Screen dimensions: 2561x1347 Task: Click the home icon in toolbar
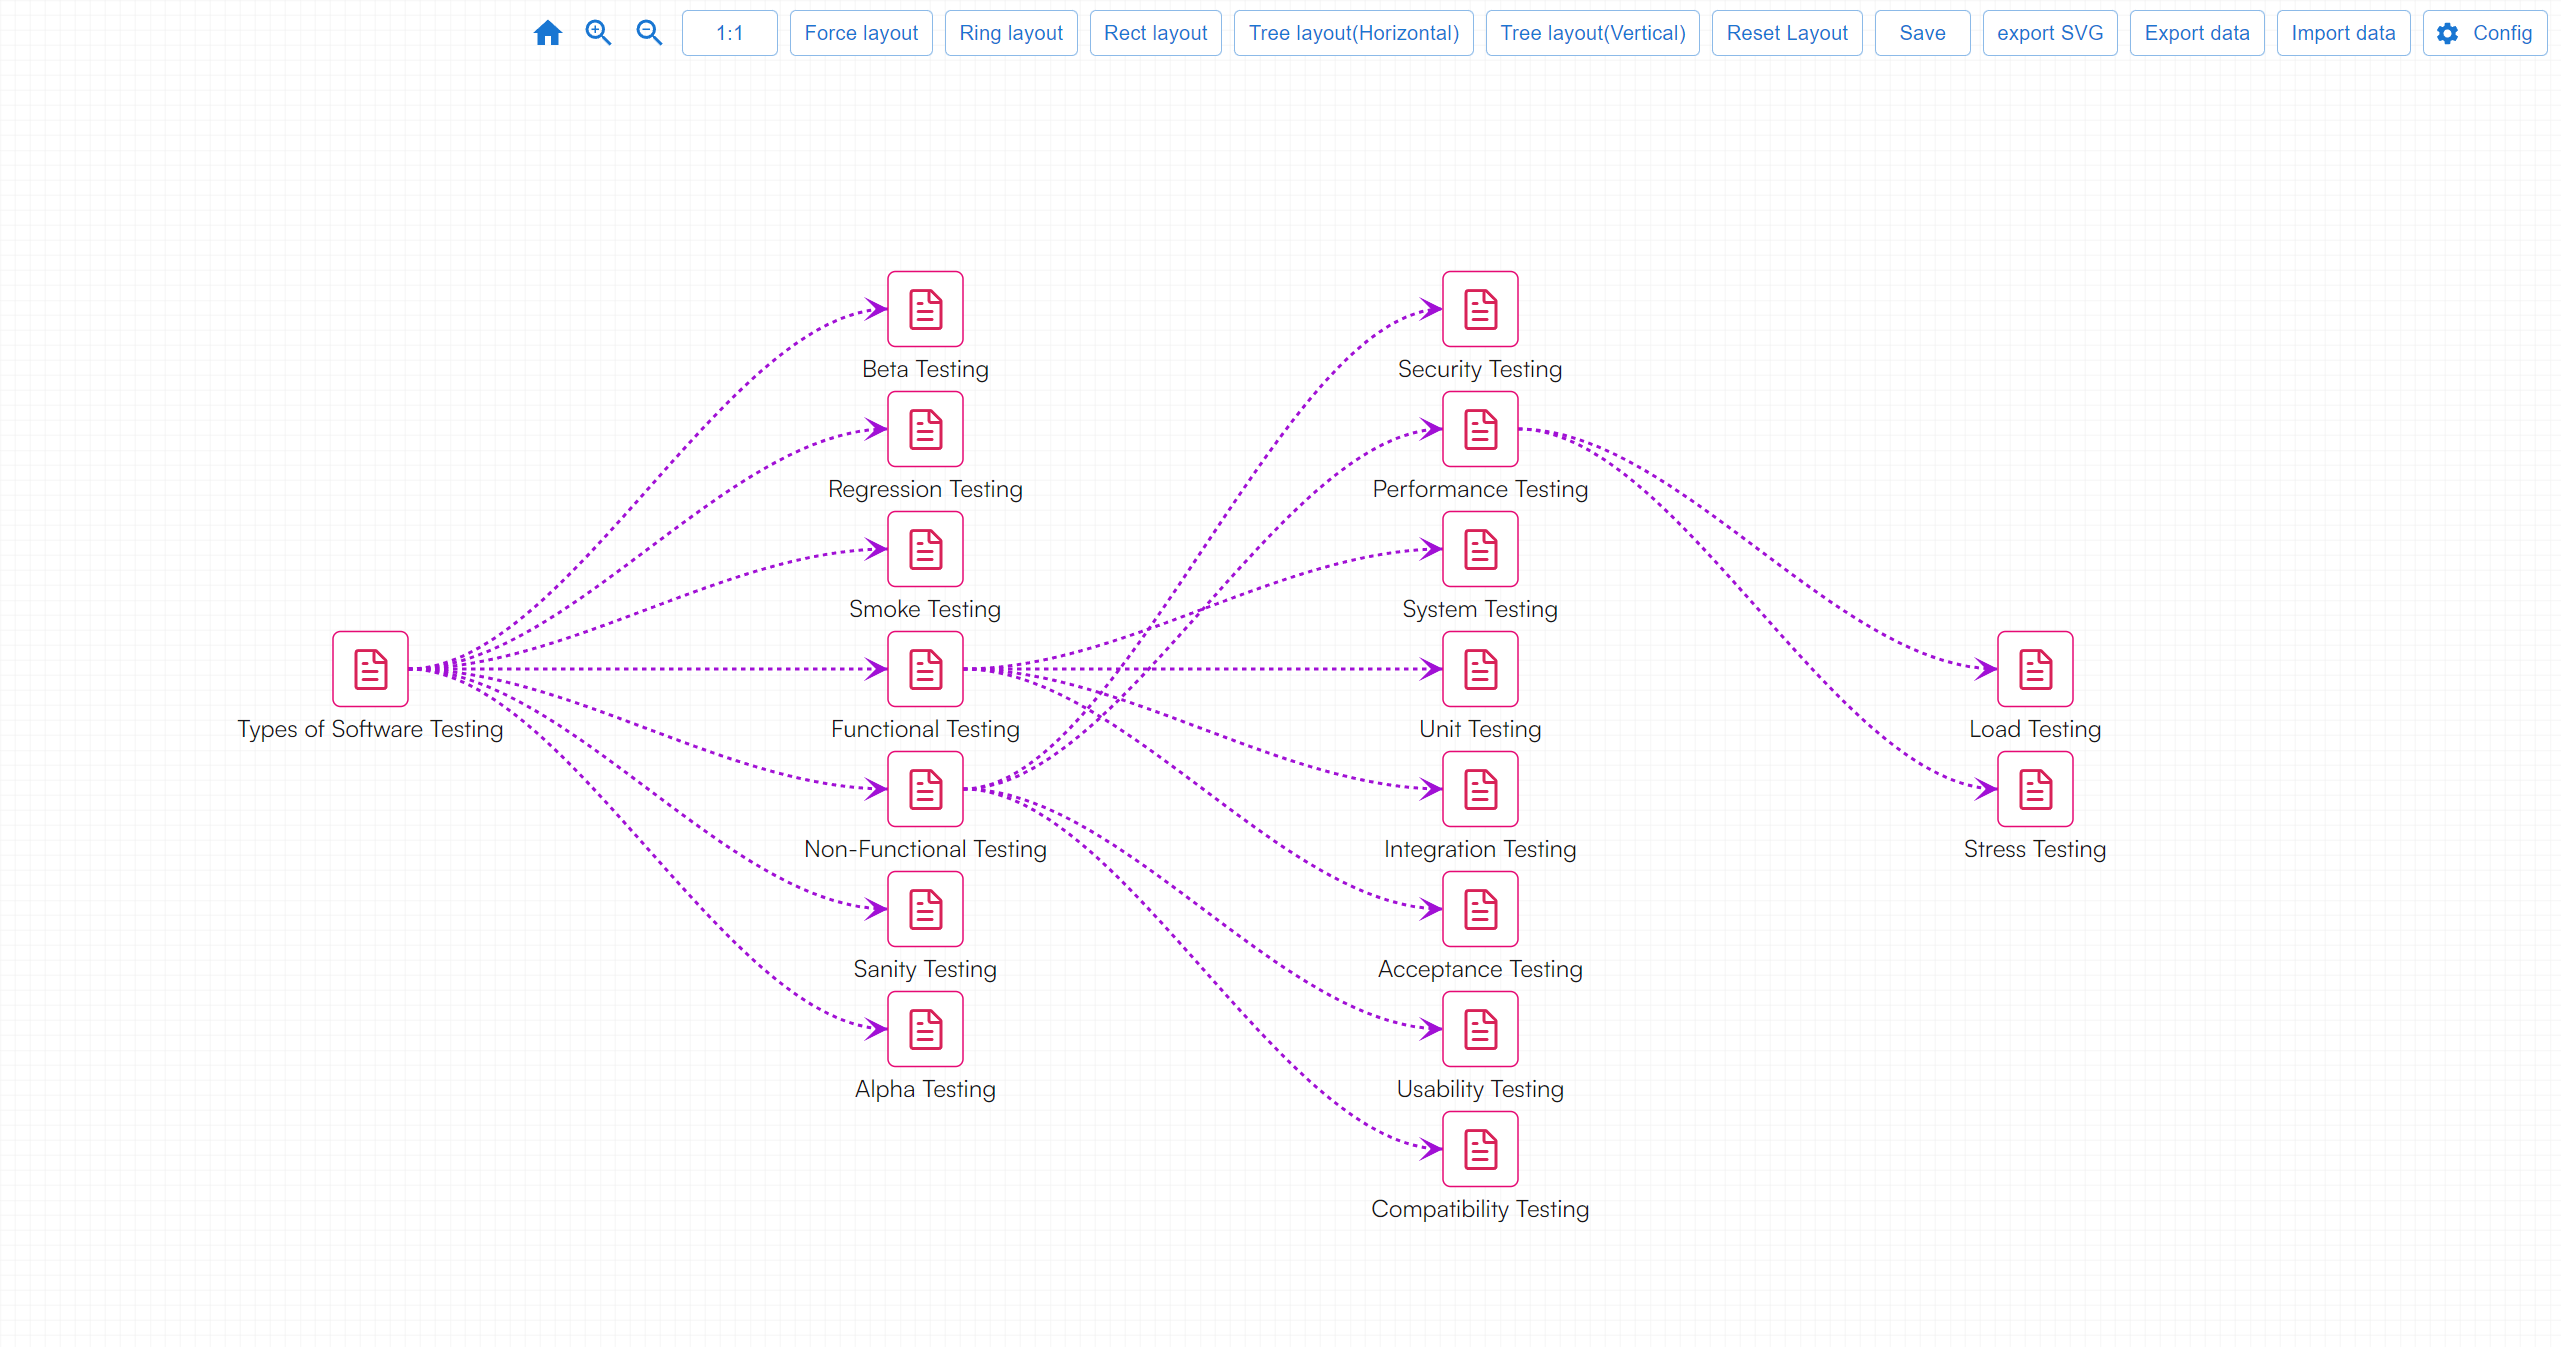(x=547, y=33)
